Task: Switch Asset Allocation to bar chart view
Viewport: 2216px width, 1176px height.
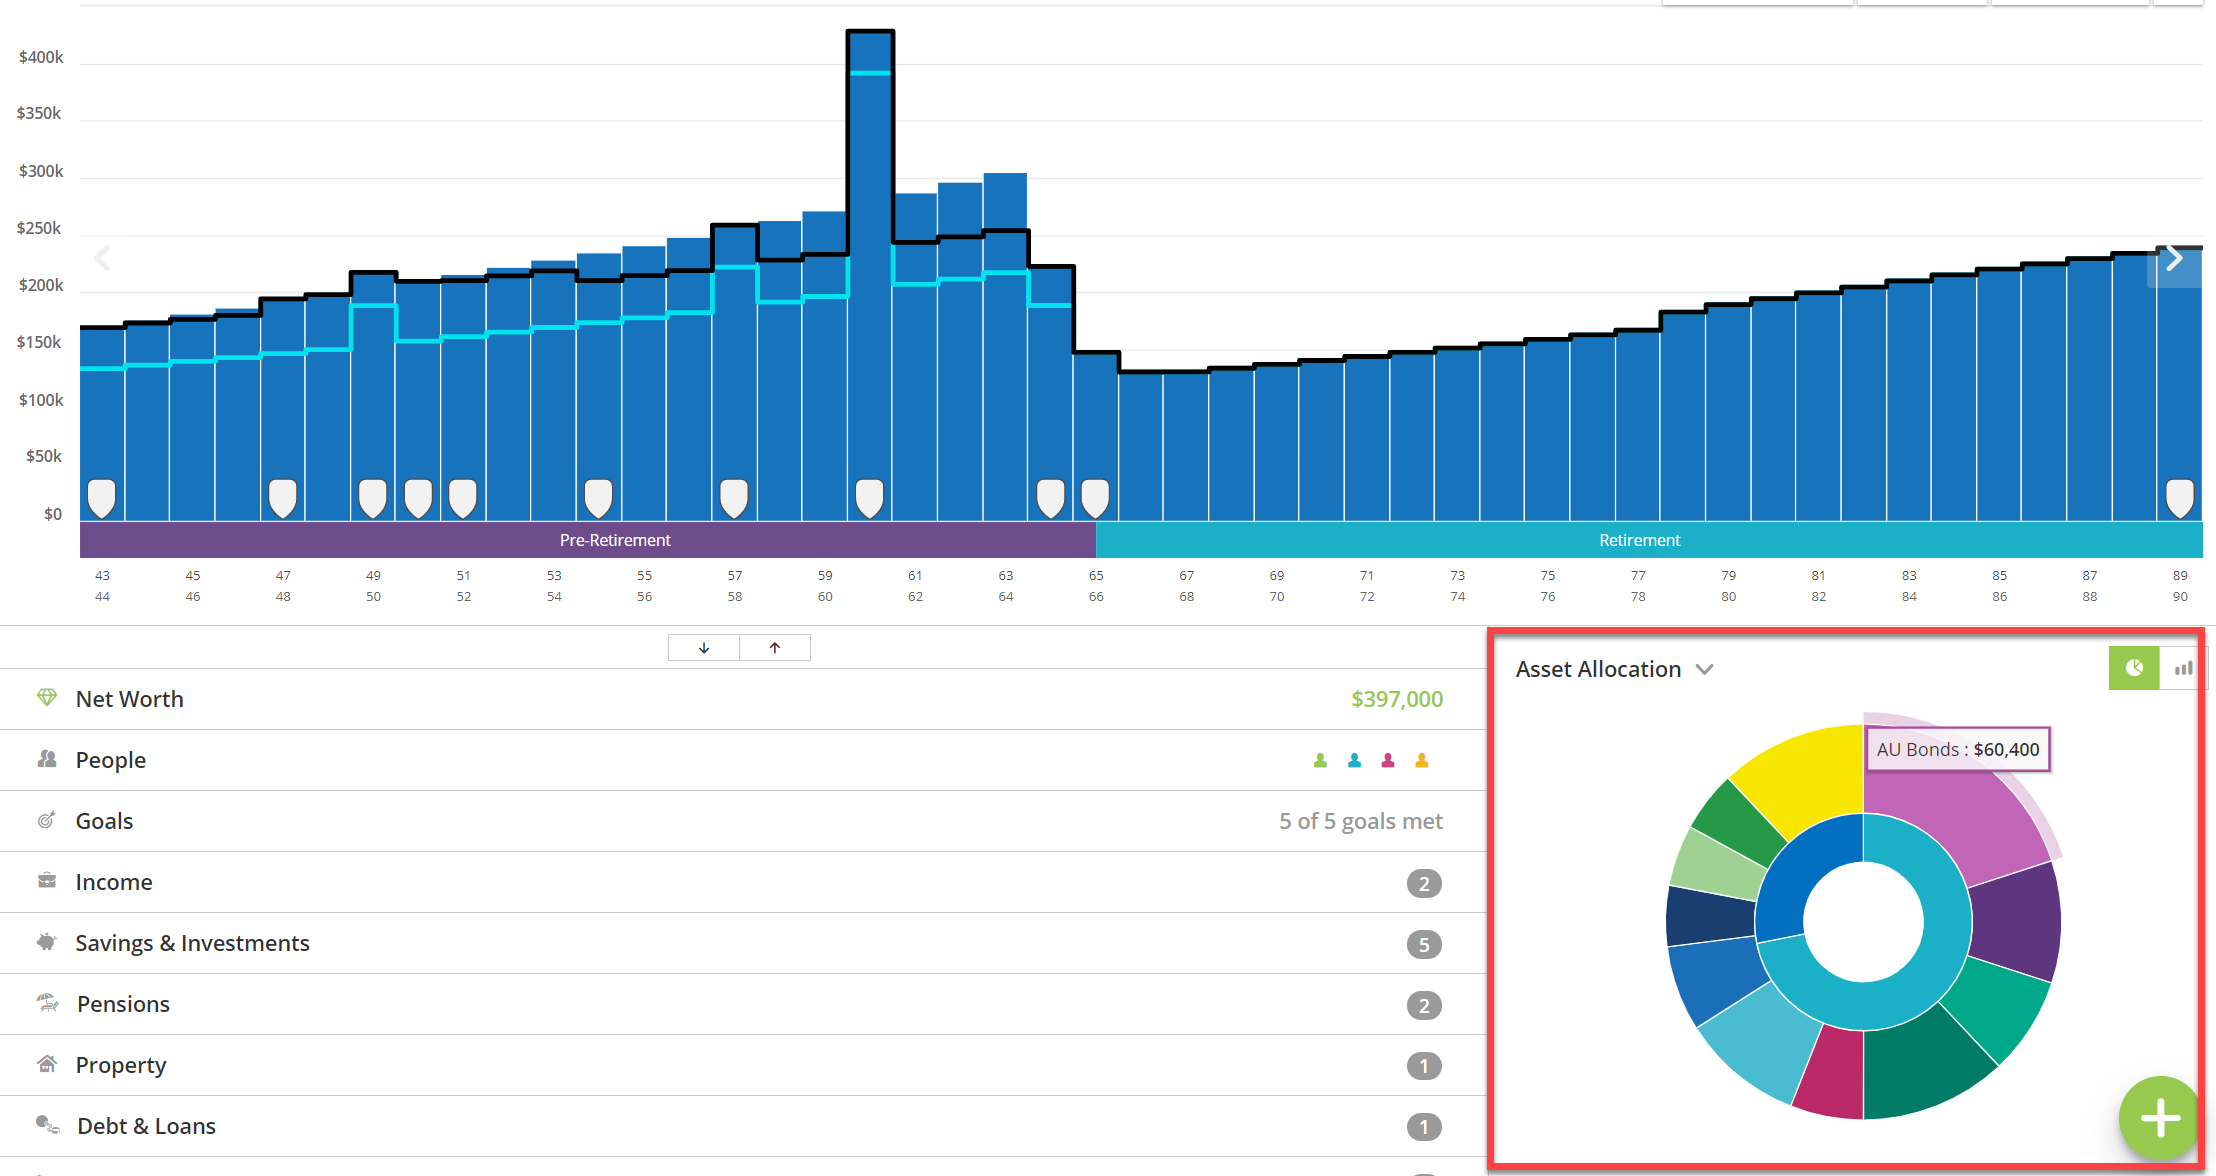Action: click(2183, 668)
